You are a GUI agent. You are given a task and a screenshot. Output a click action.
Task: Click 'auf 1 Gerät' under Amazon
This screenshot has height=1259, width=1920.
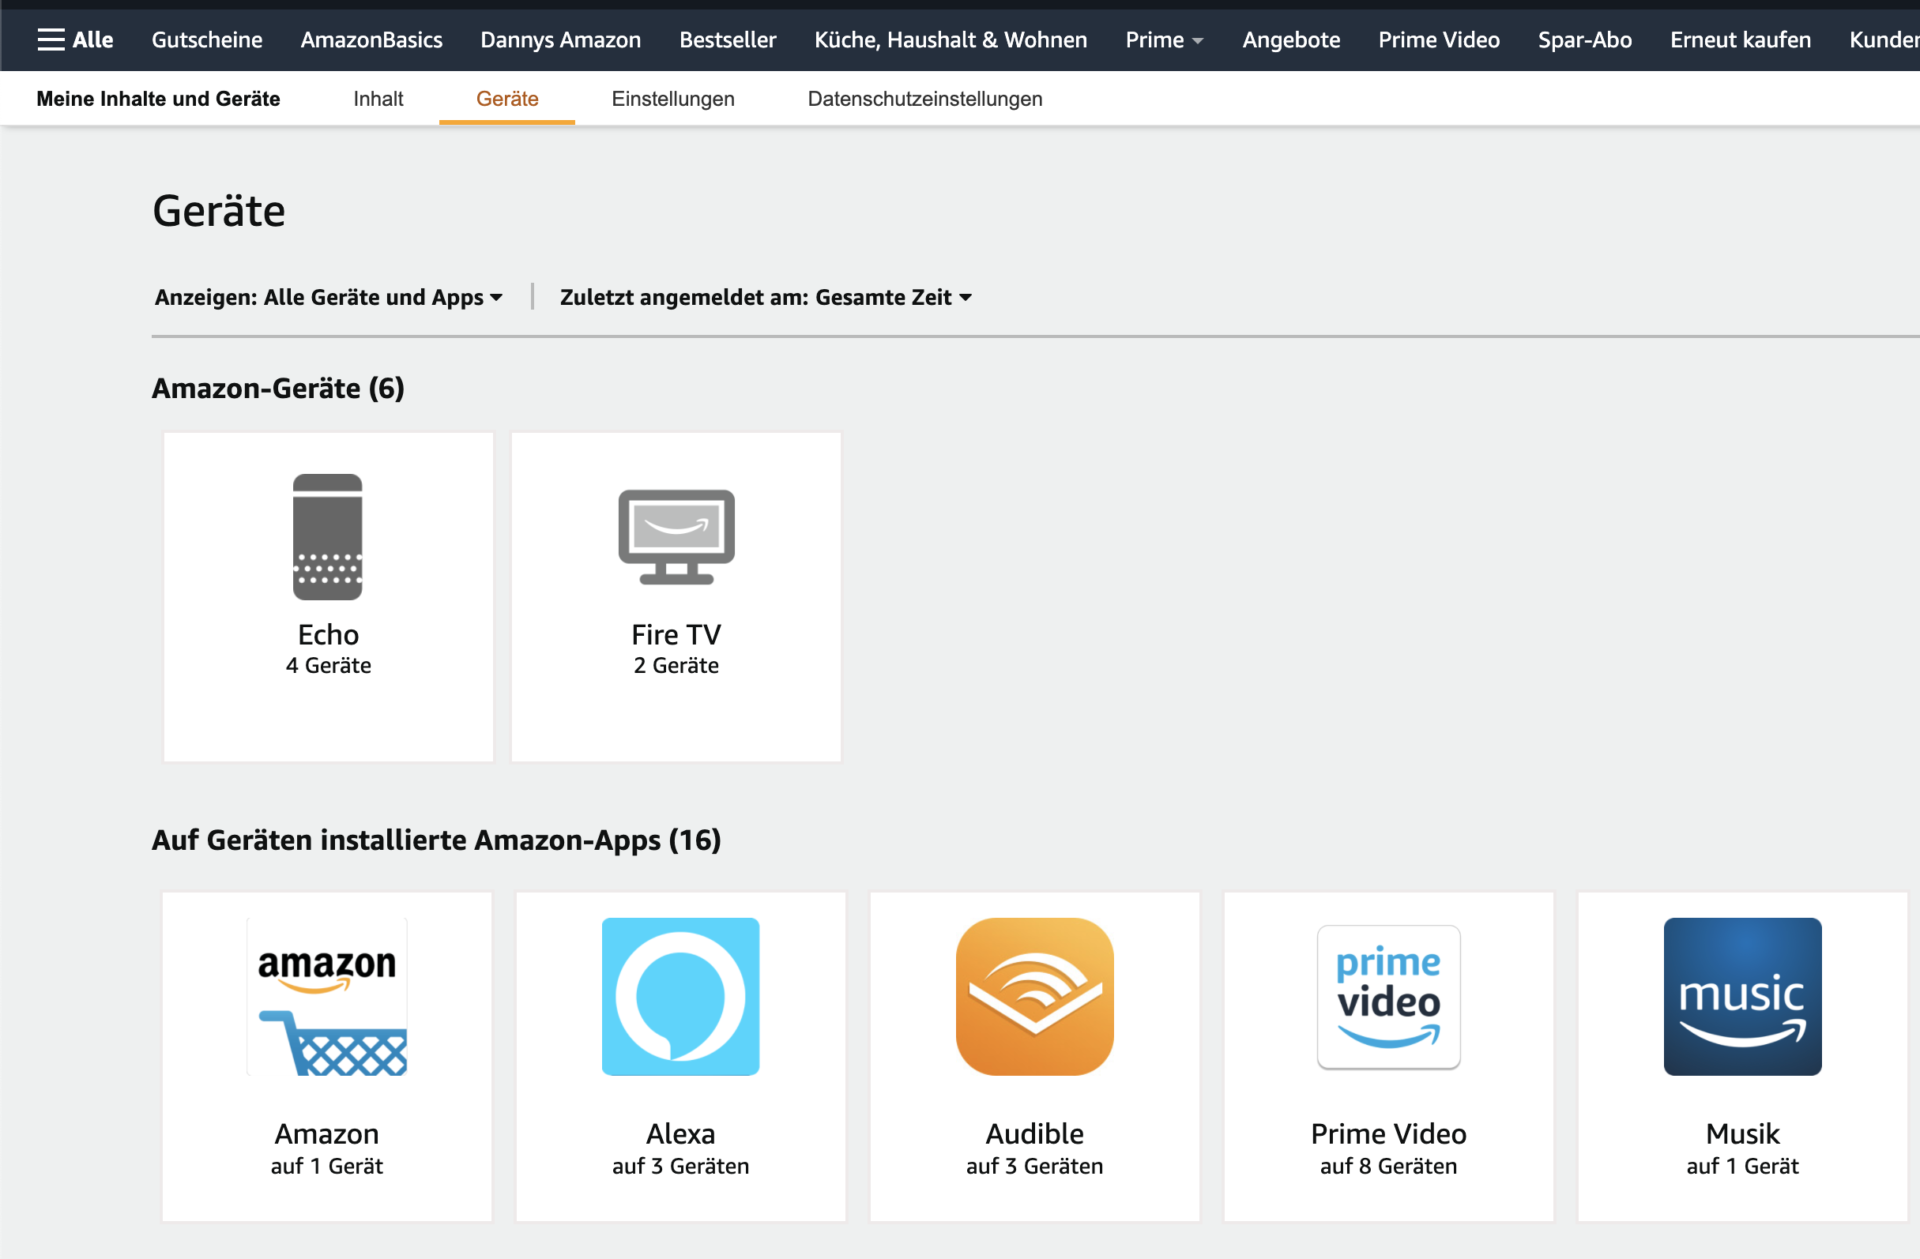(327, 1166)
